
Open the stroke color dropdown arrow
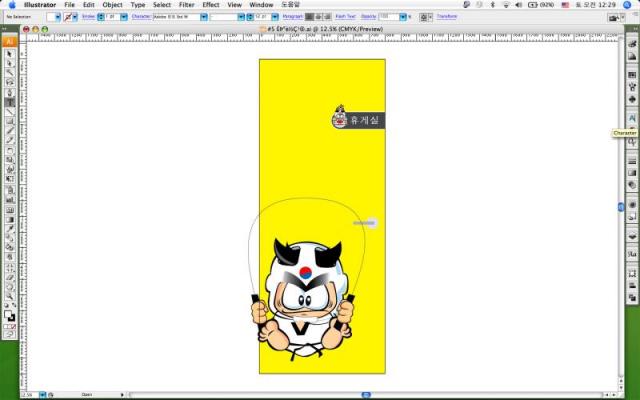coord(75,17)
